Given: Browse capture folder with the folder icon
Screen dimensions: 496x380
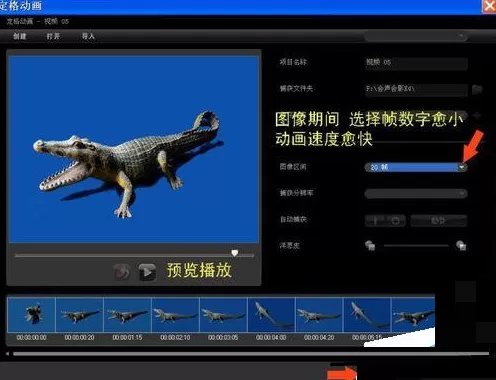Looking at the screenshot, I should tap(477, 89).
